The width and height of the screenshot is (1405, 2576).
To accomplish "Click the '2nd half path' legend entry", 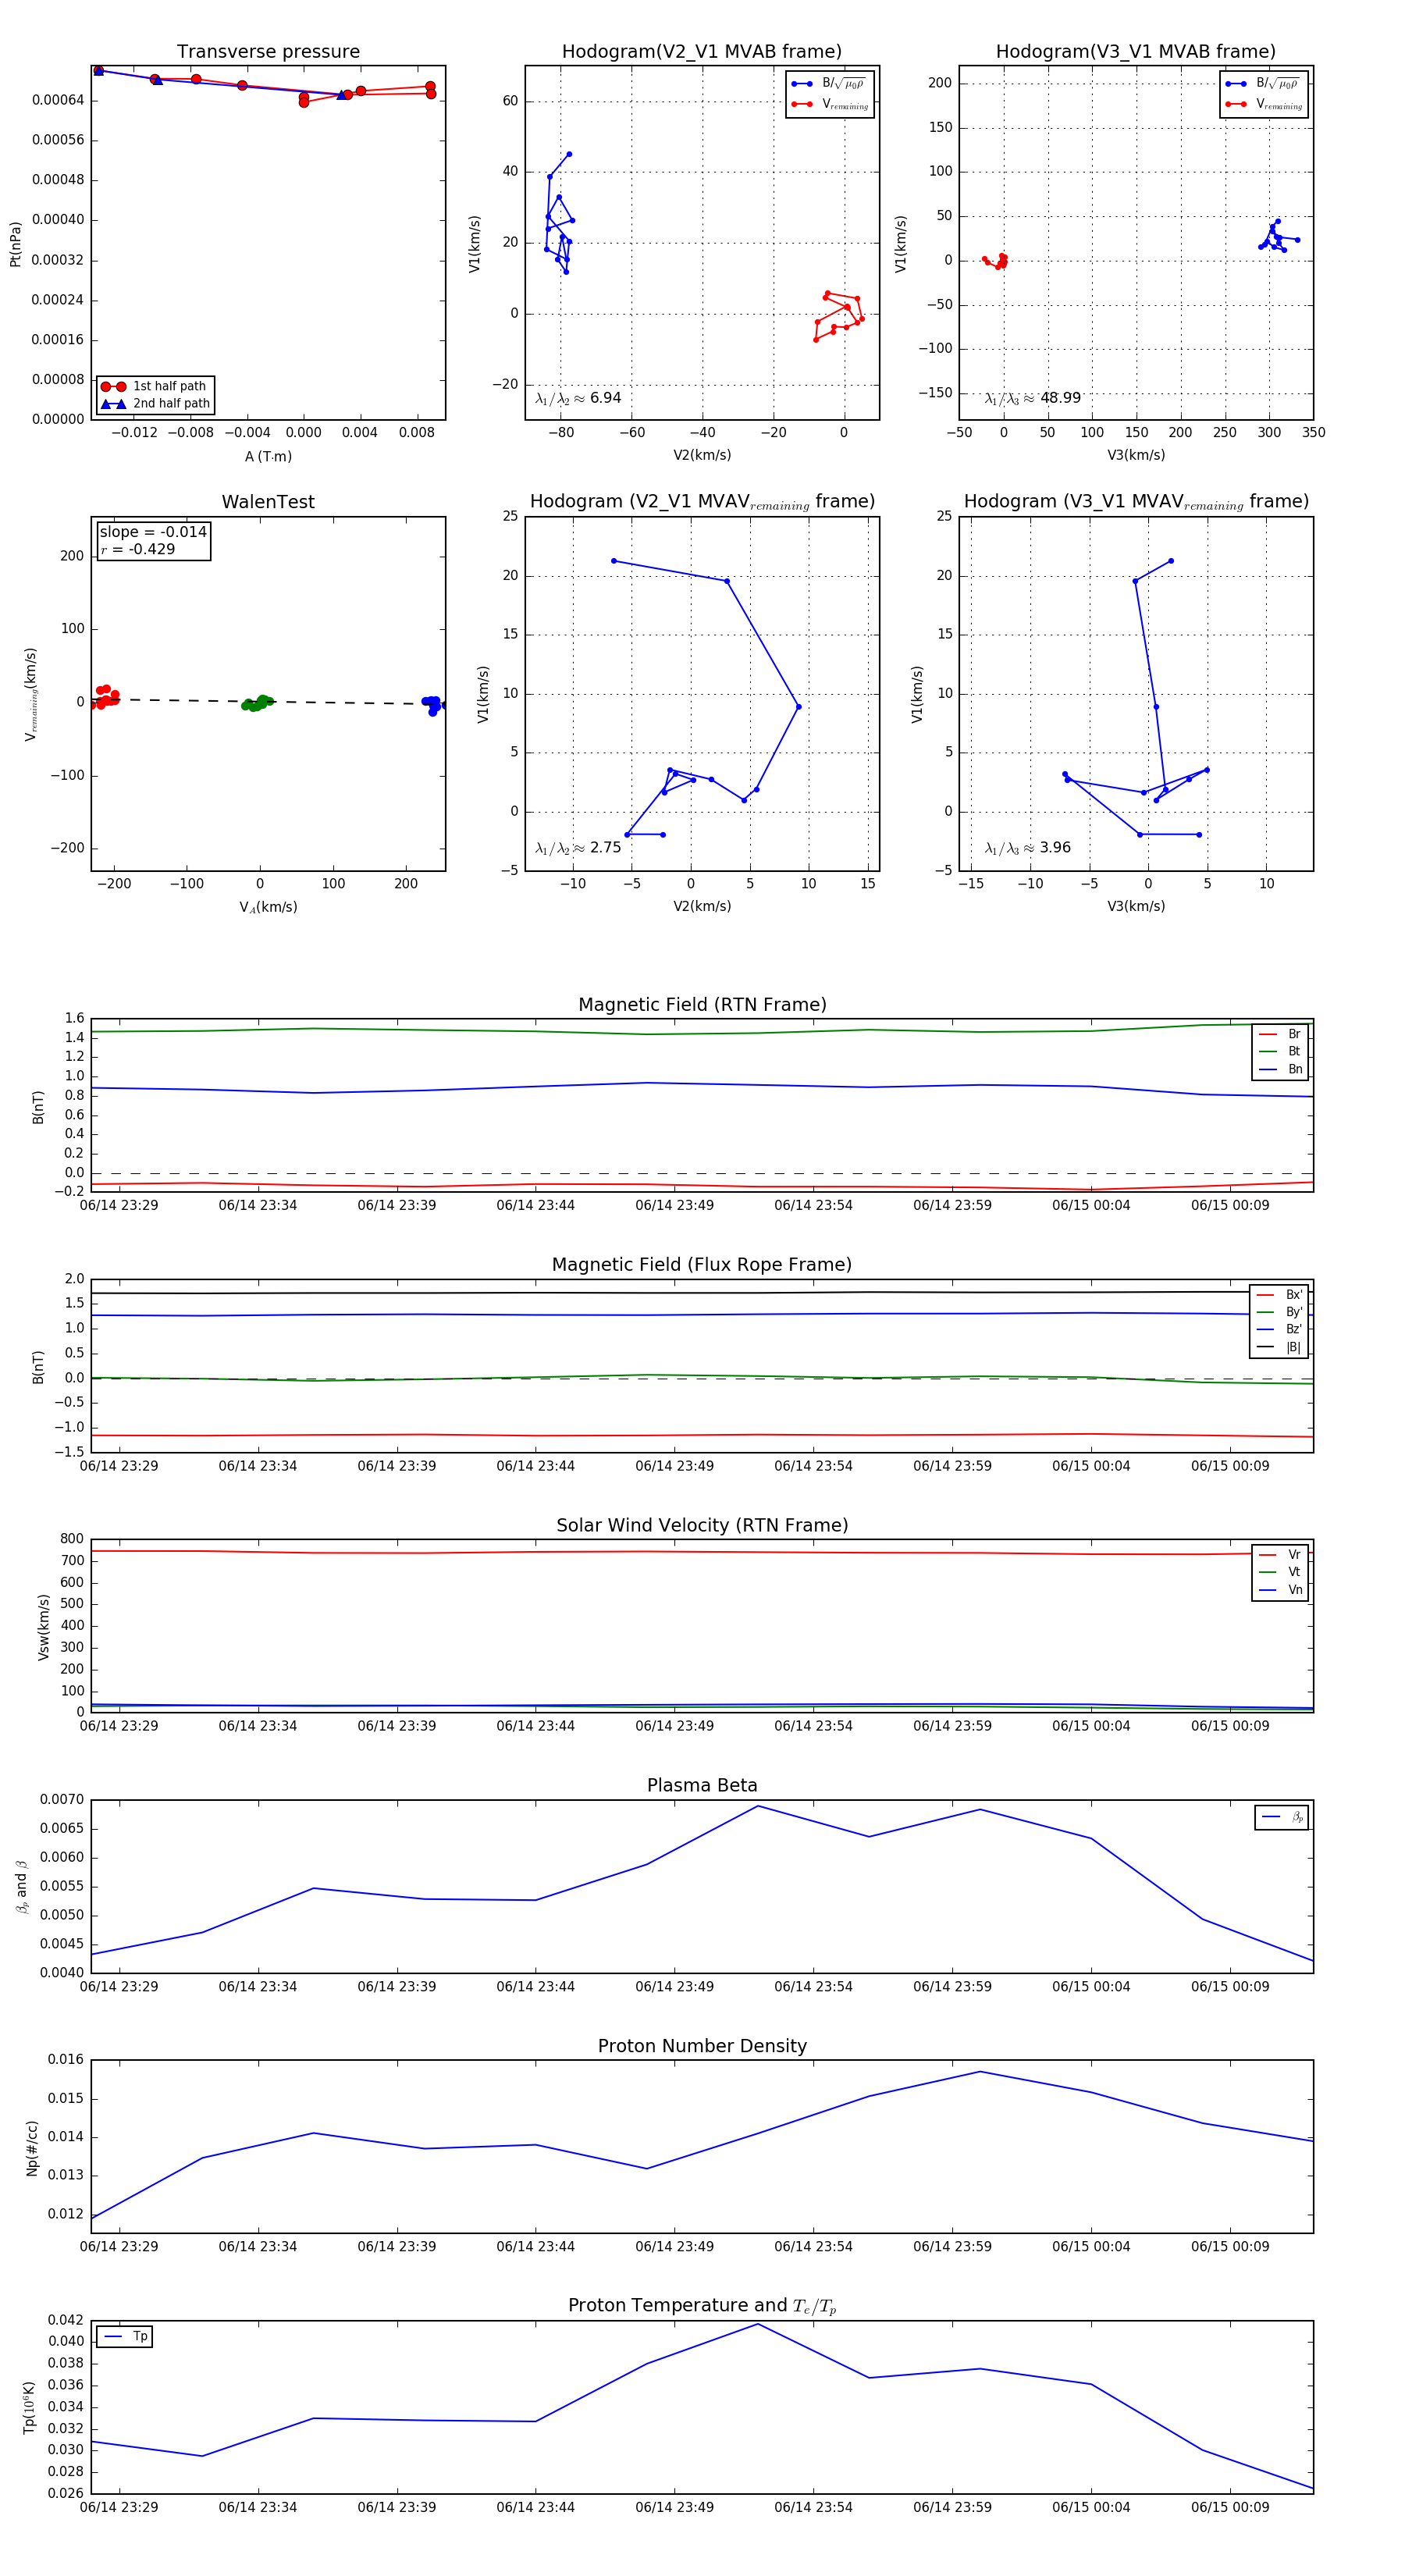I will [155, 404].
